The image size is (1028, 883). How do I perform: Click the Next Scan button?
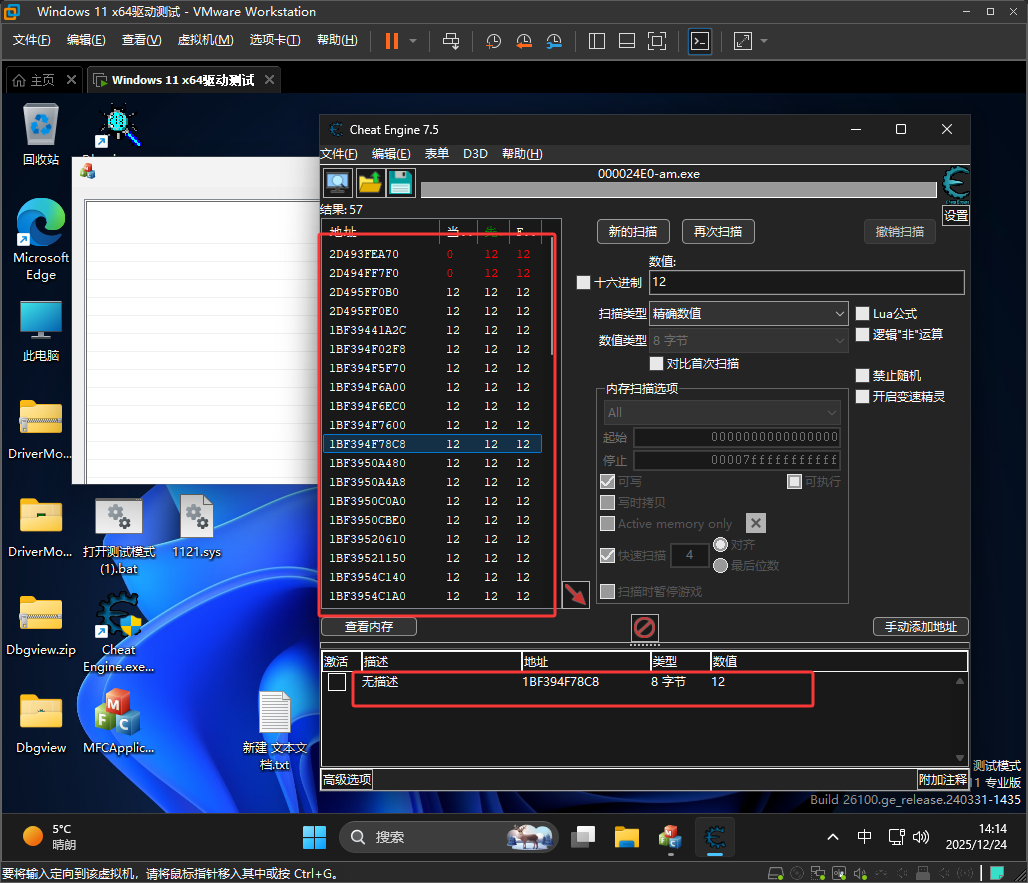718,231
